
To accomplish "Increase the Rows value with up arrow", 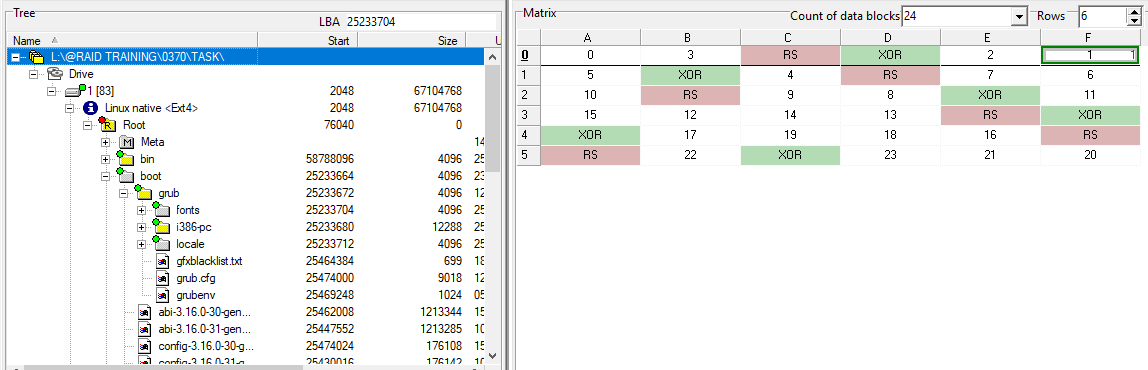I will pyautogui.click(x=1133, y=12).
